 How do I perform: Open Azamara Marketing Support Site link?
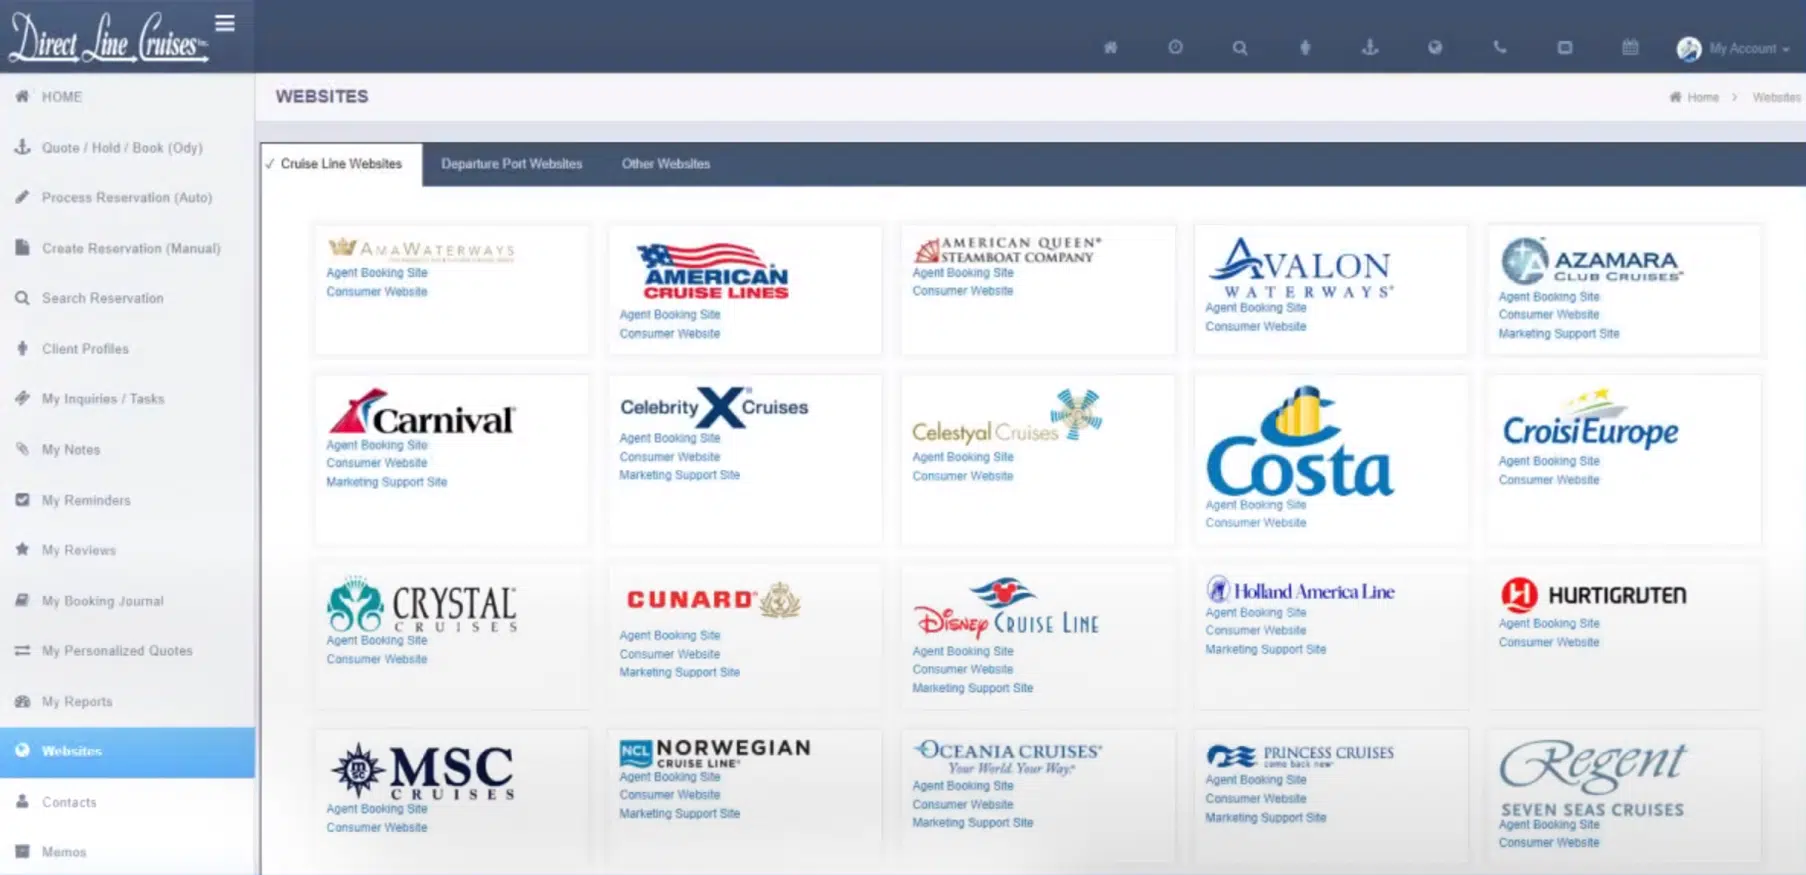[x=1558, y=334]
